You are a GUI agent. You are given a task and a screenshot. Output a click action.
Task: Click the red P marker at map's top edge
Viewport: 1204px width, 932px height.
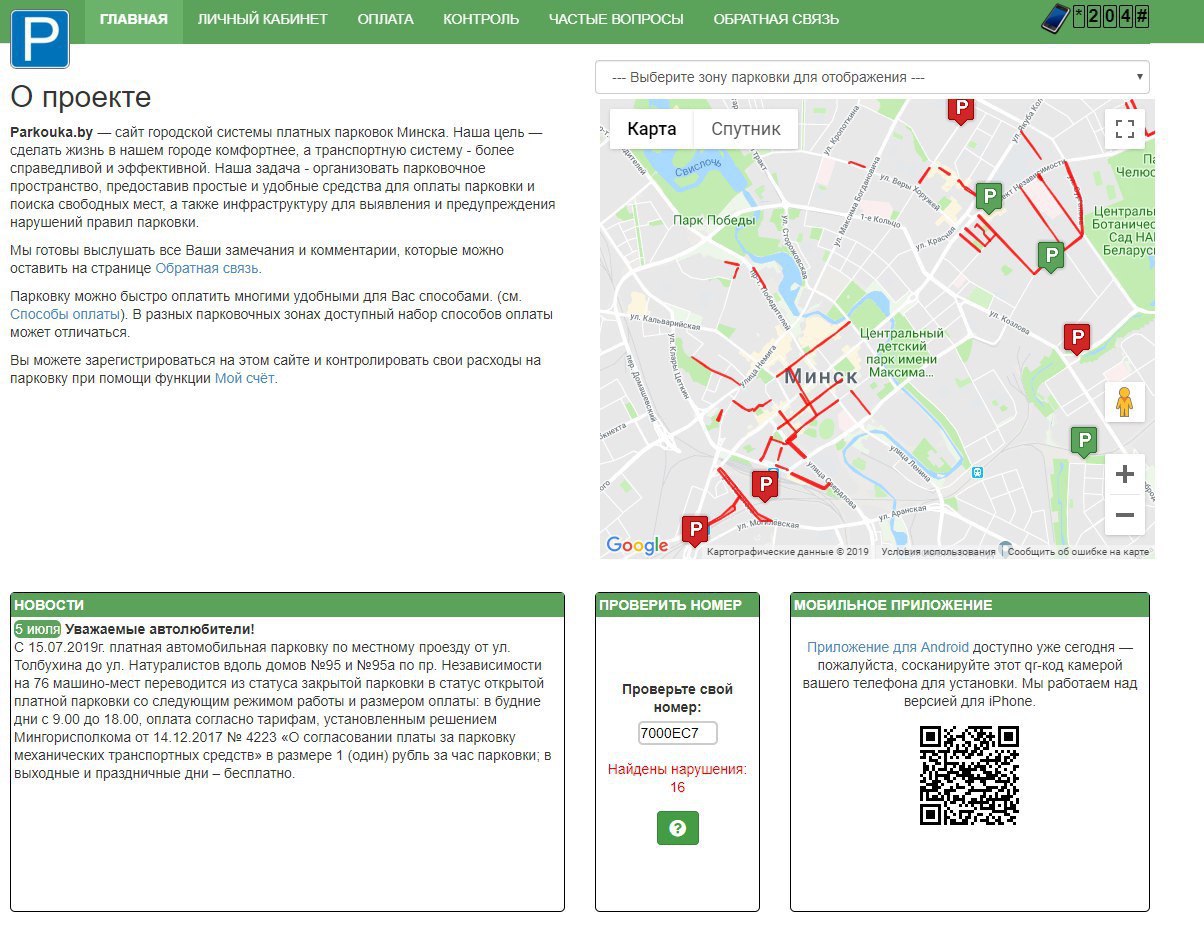[961, 110]
